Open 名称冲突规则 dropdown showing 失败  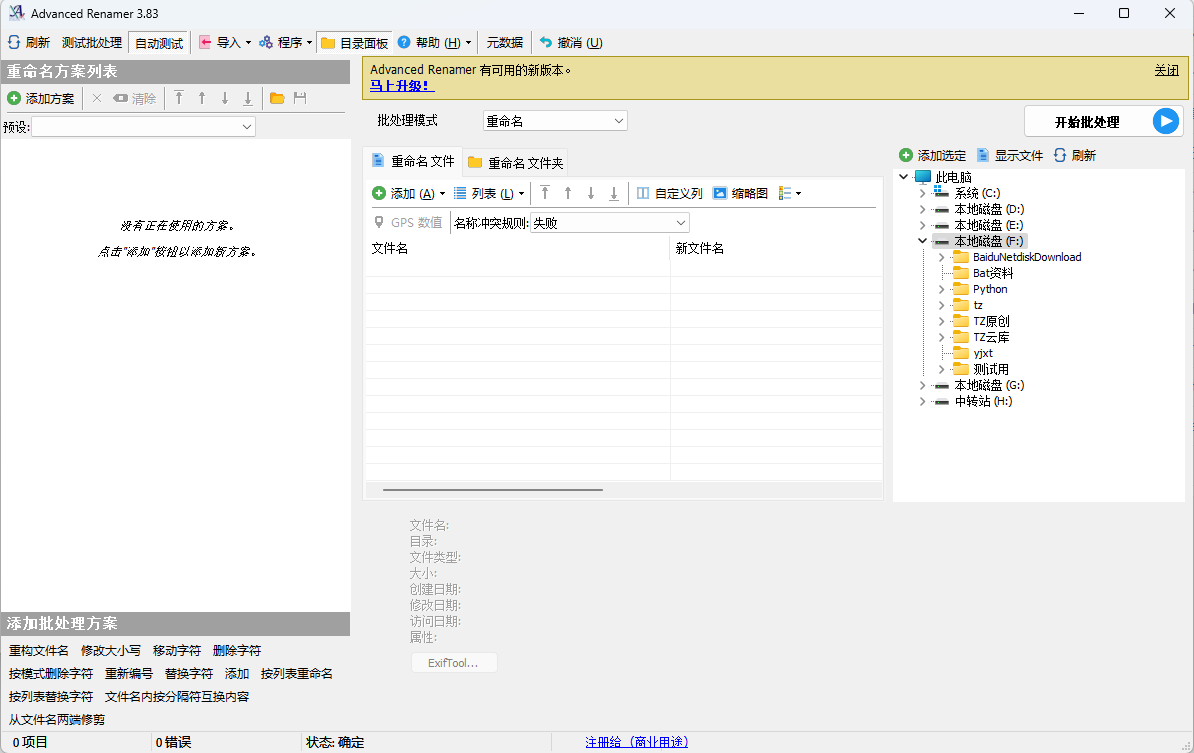[x=609, y=223]
